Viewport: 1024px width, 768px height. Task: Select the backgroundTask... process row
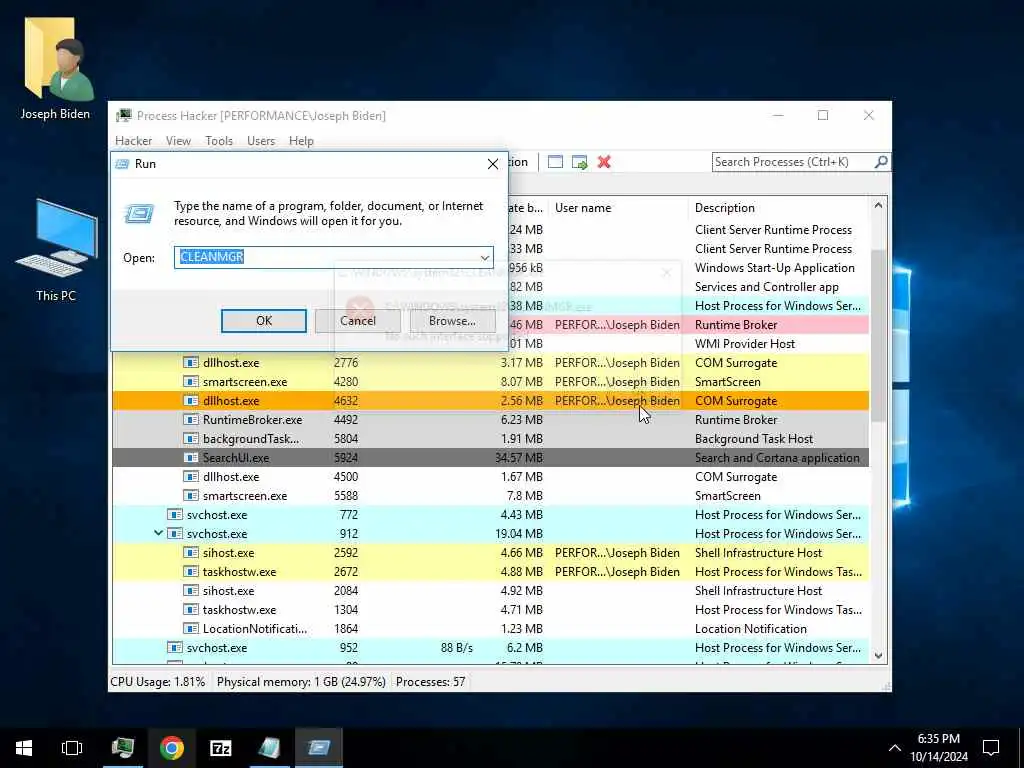click(x=490, y=439)
